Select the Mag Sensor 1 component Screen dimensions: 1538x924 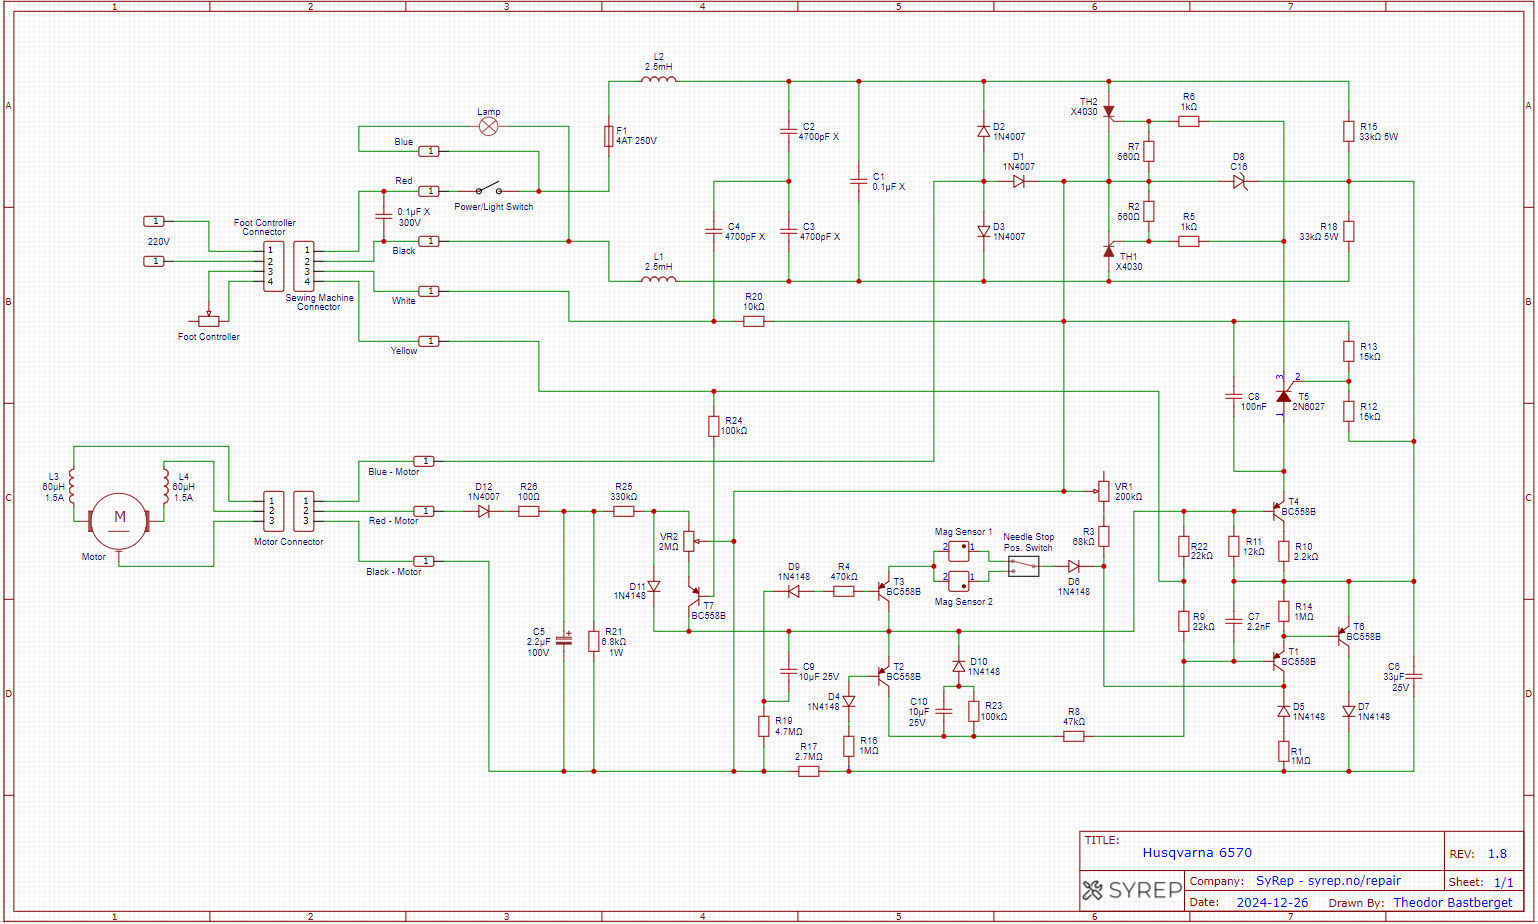click(958, 548)
